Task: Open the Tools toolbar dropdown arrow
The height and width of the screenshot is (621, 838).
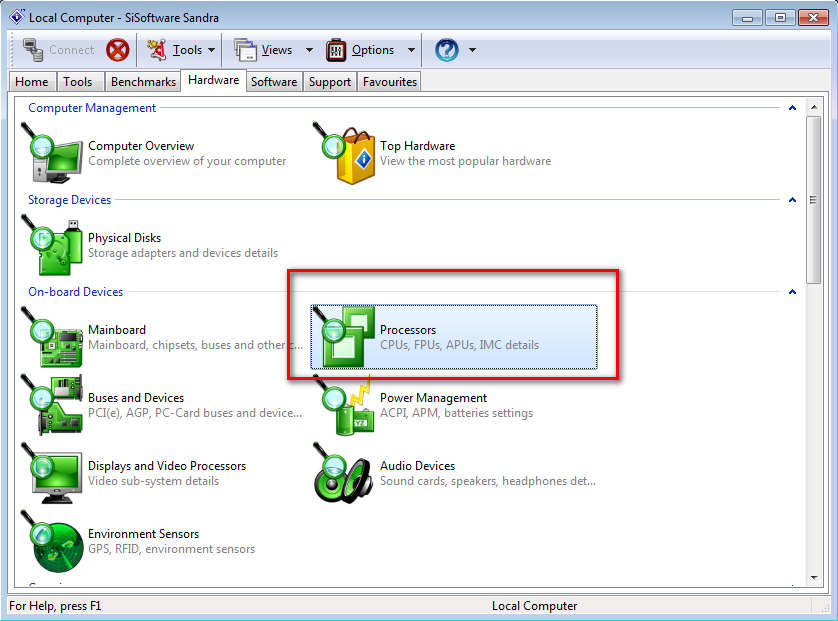Action: pos(212,50)
